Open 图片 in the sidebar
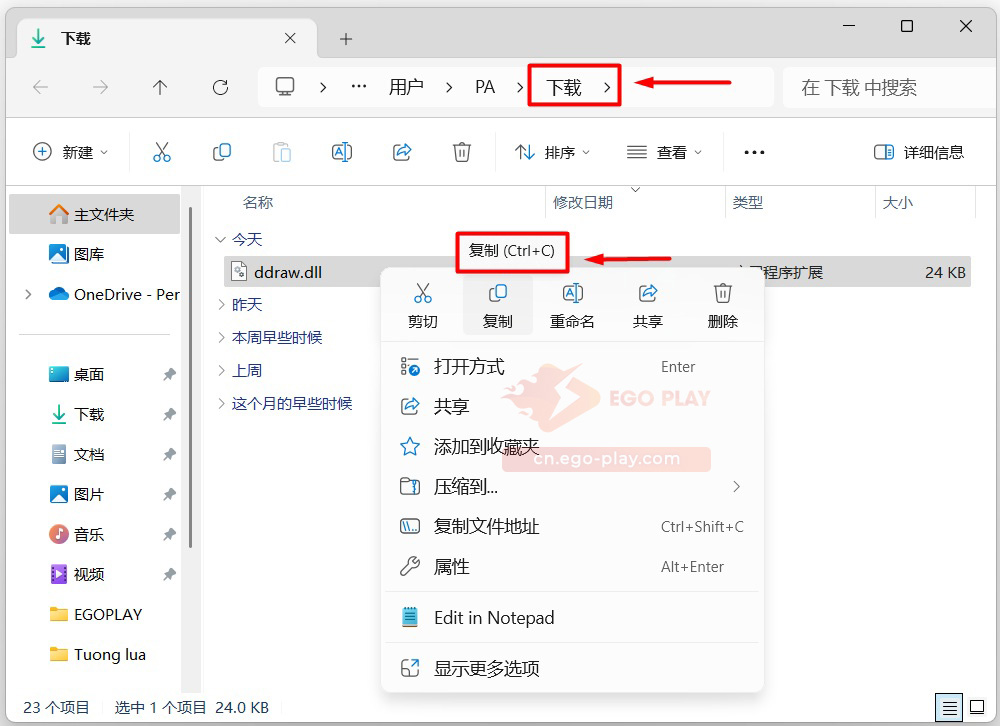This screenshot has height=726, width=1000. coord(94,494)
